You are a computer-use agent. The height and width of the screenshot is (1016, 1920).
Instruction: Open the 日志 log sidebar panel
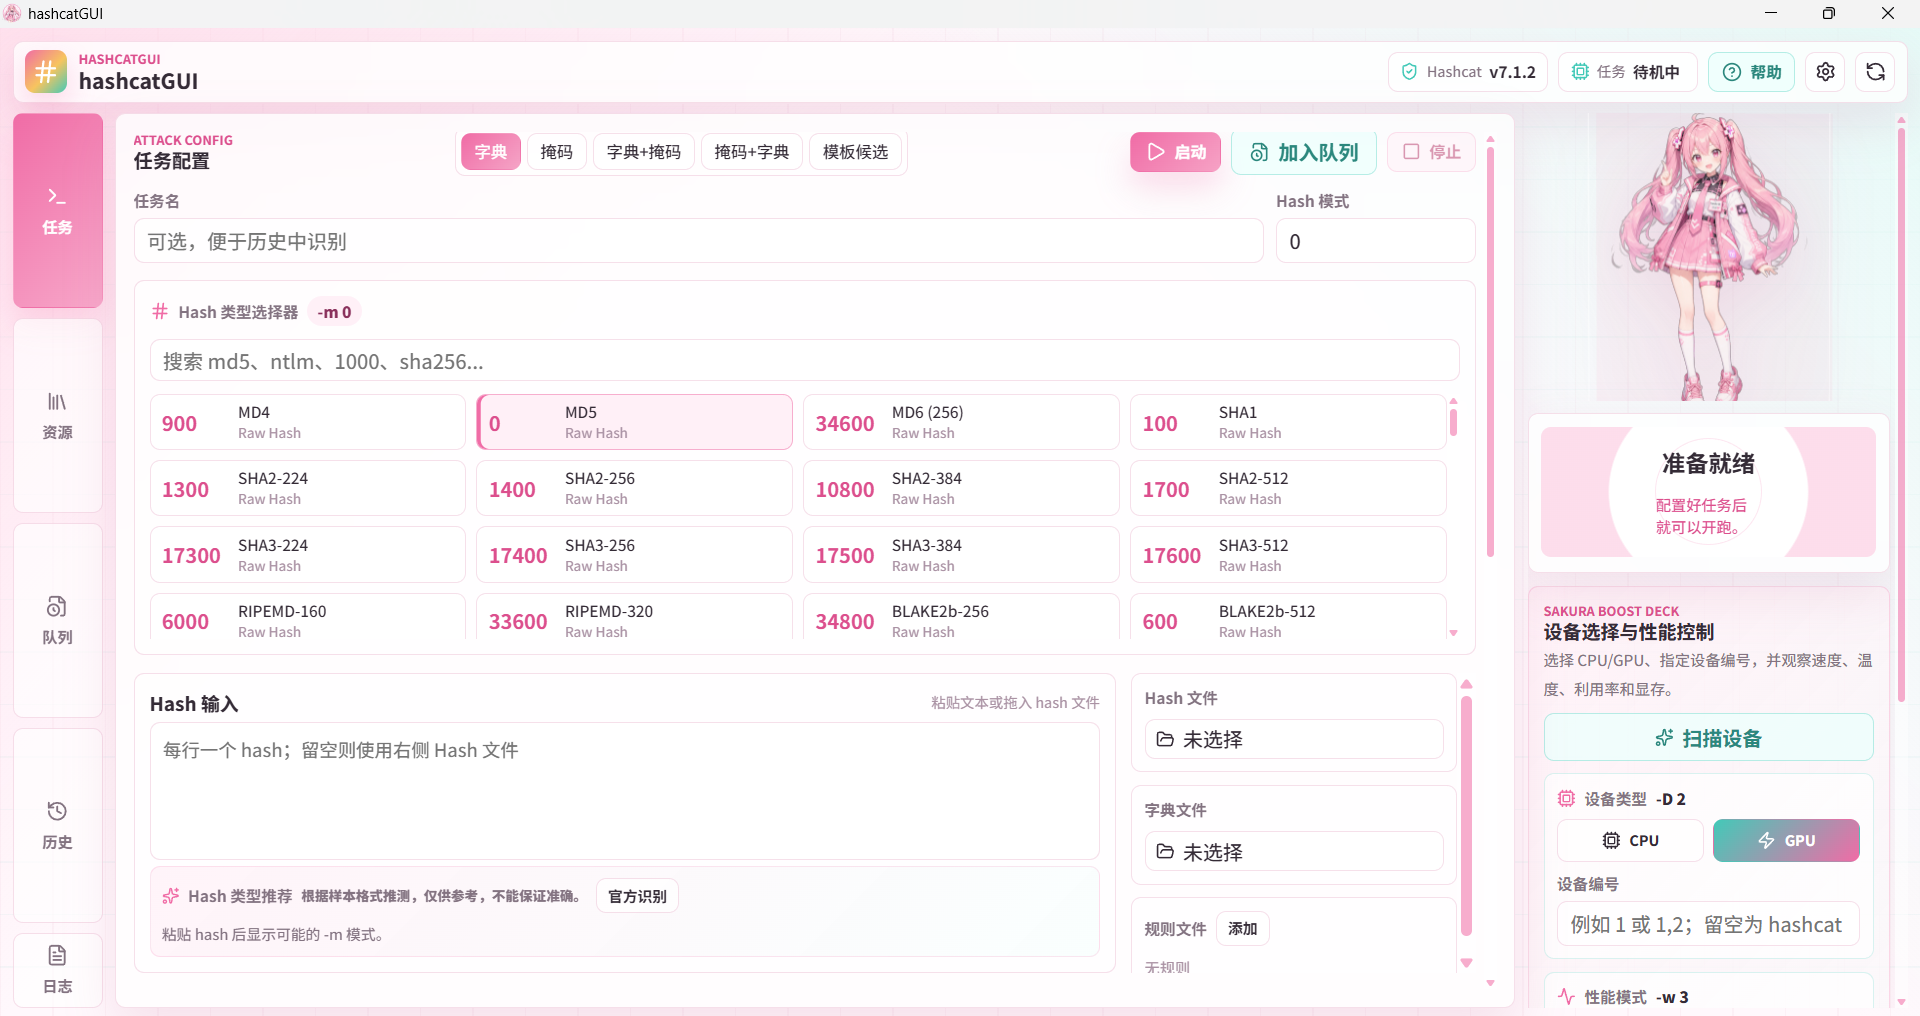coord(58,970)
